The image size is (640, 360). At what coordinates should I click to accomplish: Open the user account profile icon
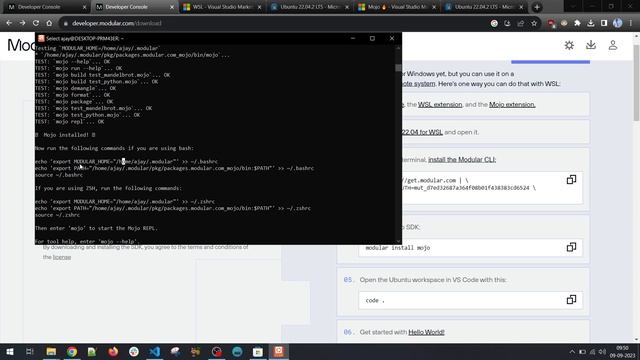tap(613, 45)
